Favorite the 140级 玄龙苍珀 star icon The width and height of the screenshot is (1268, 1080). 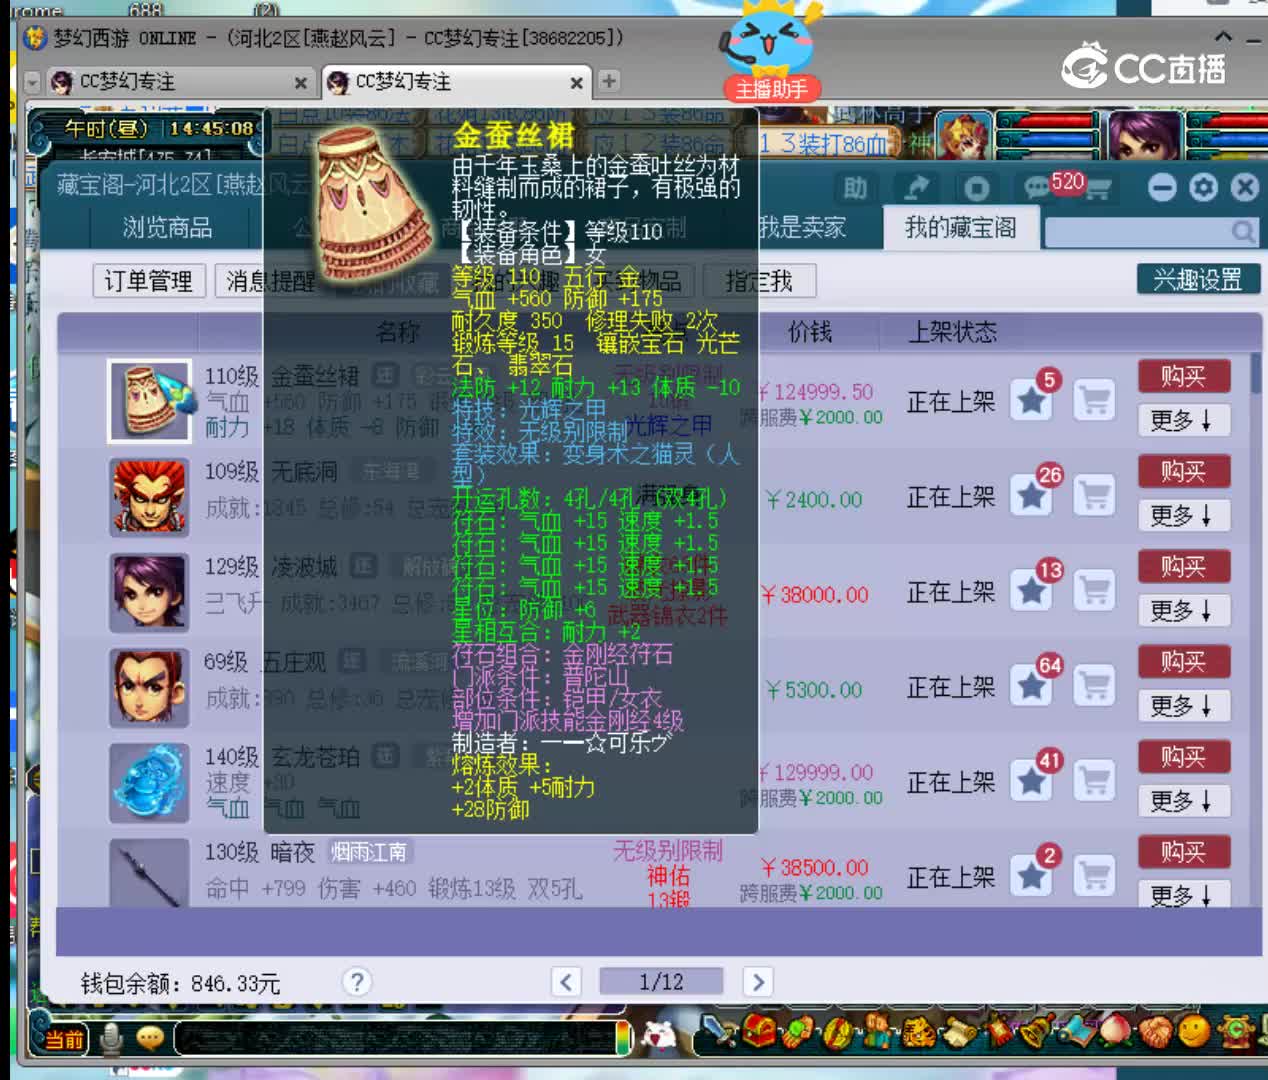point(1031,781)
